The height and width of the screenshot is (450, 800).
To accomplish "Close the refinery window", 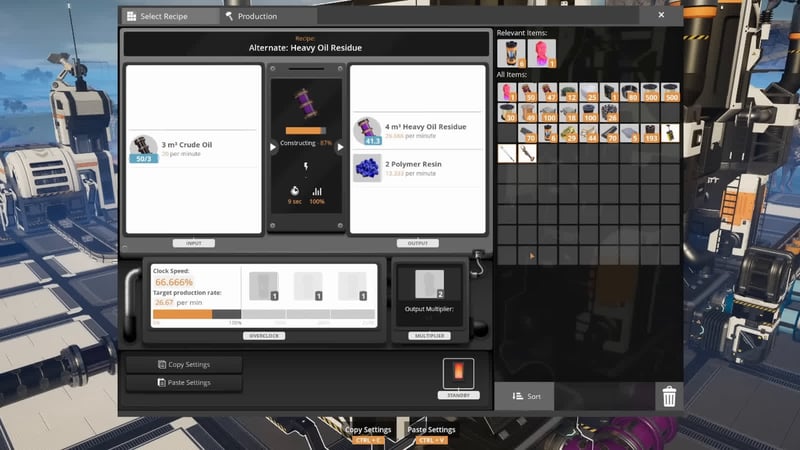I will 661,15.
